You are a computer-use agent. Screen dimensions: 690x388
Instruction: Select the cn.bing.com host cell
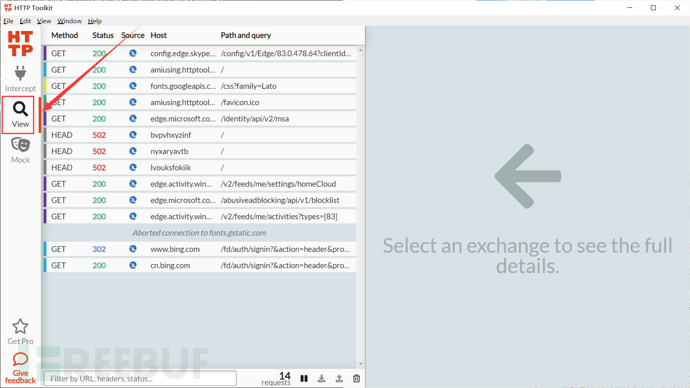point(170,265)
